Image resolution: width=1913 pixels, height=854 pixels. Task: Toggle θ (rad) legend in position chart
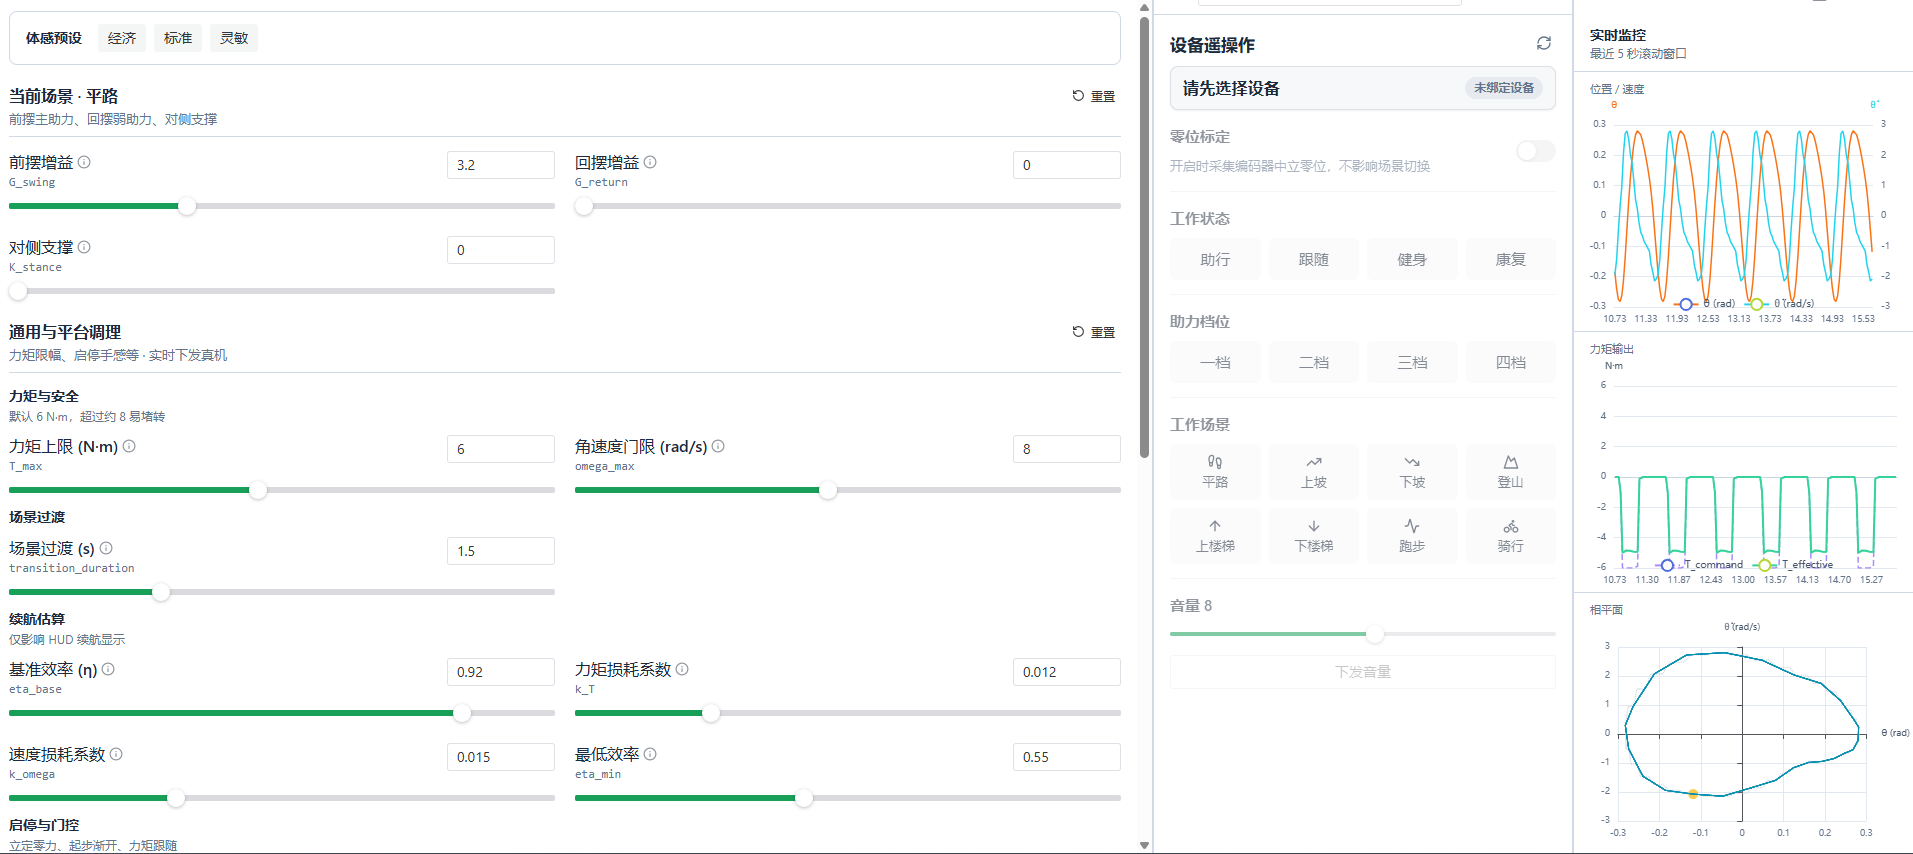[x=1705, y=303]
